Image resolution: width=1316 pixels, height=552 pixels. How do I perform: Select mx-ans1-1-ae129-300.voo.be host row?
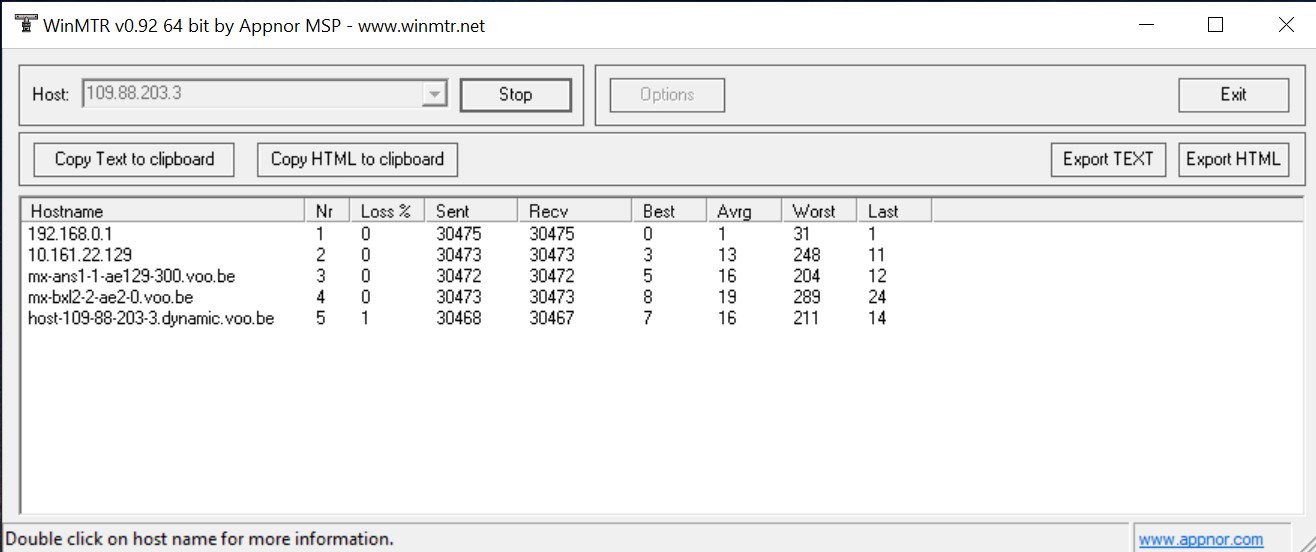(478, 276)
